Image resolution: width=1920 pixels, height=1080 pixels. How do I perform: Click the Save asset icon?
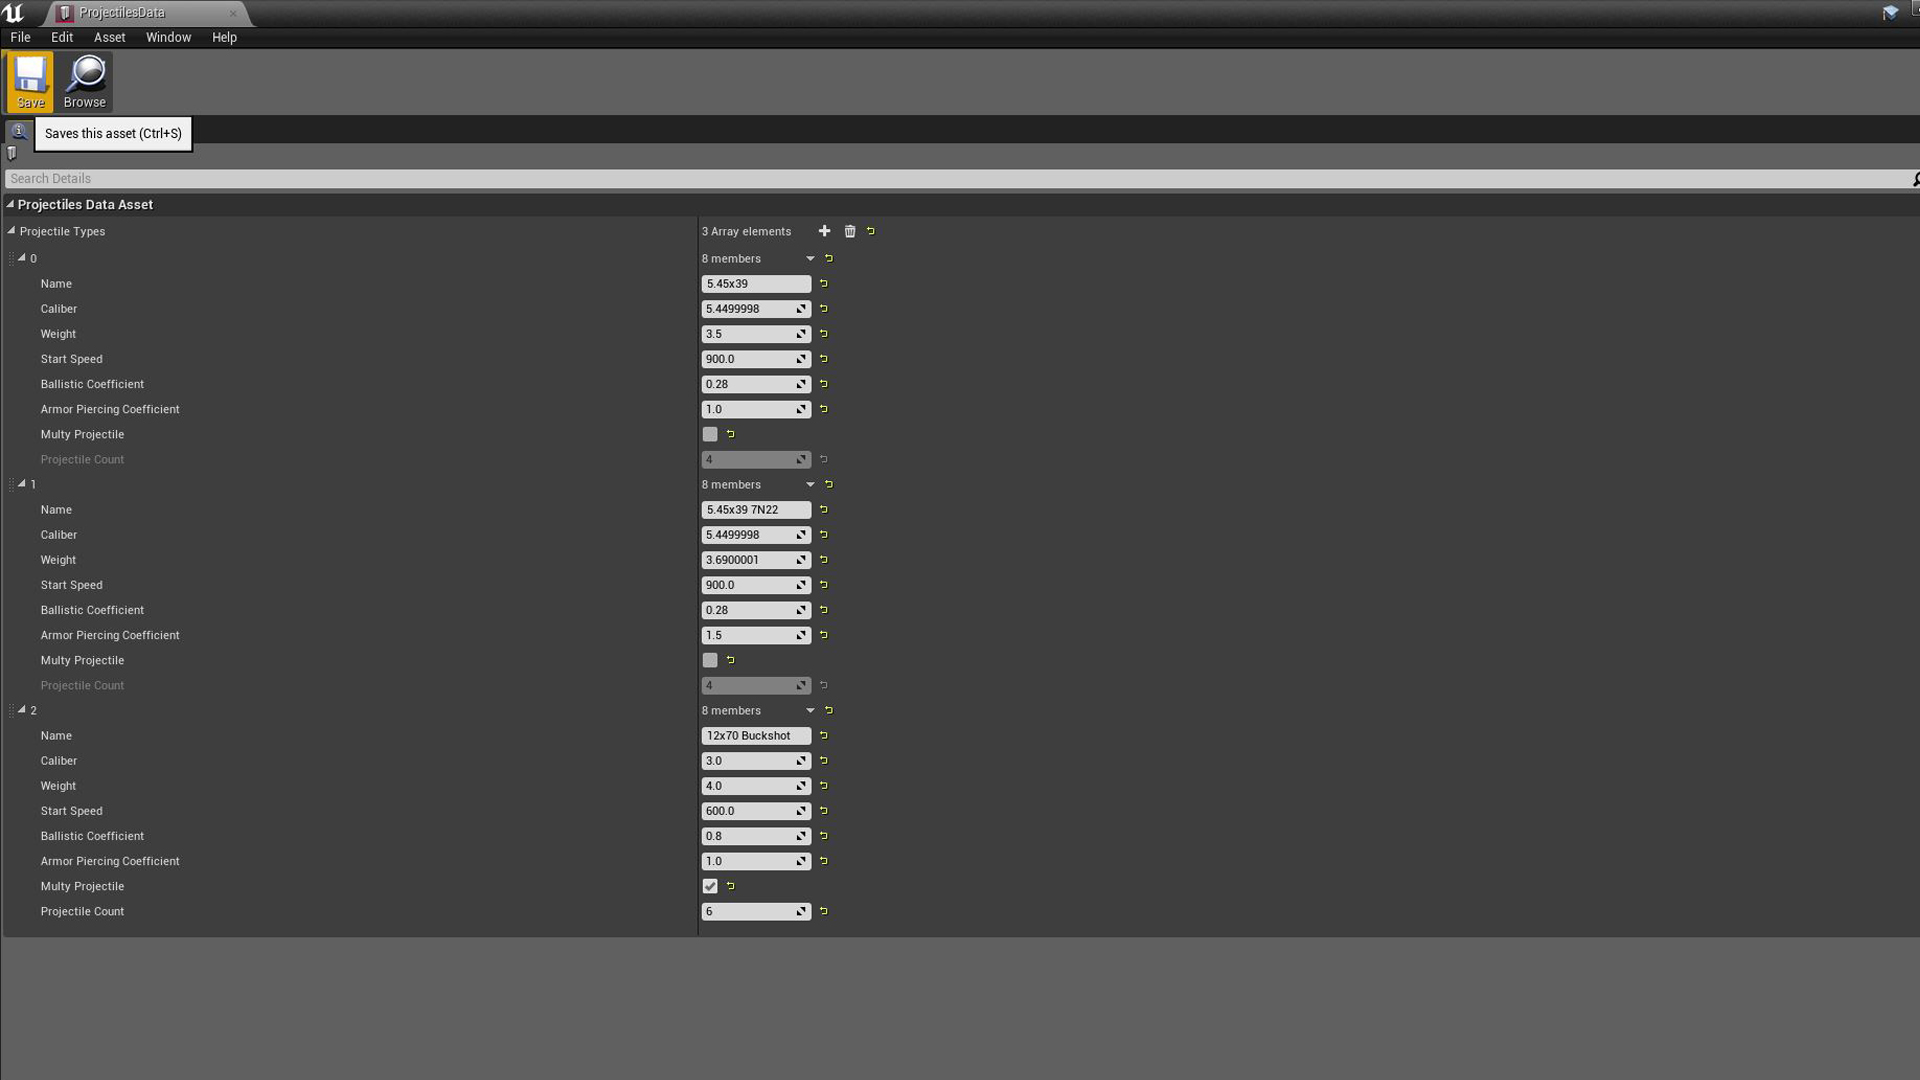click(x=30, y=80)
